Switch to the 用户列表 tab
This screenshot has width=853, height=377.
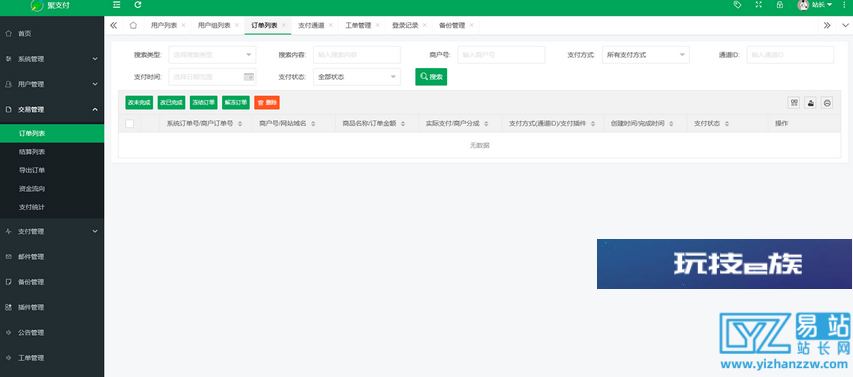164,26
